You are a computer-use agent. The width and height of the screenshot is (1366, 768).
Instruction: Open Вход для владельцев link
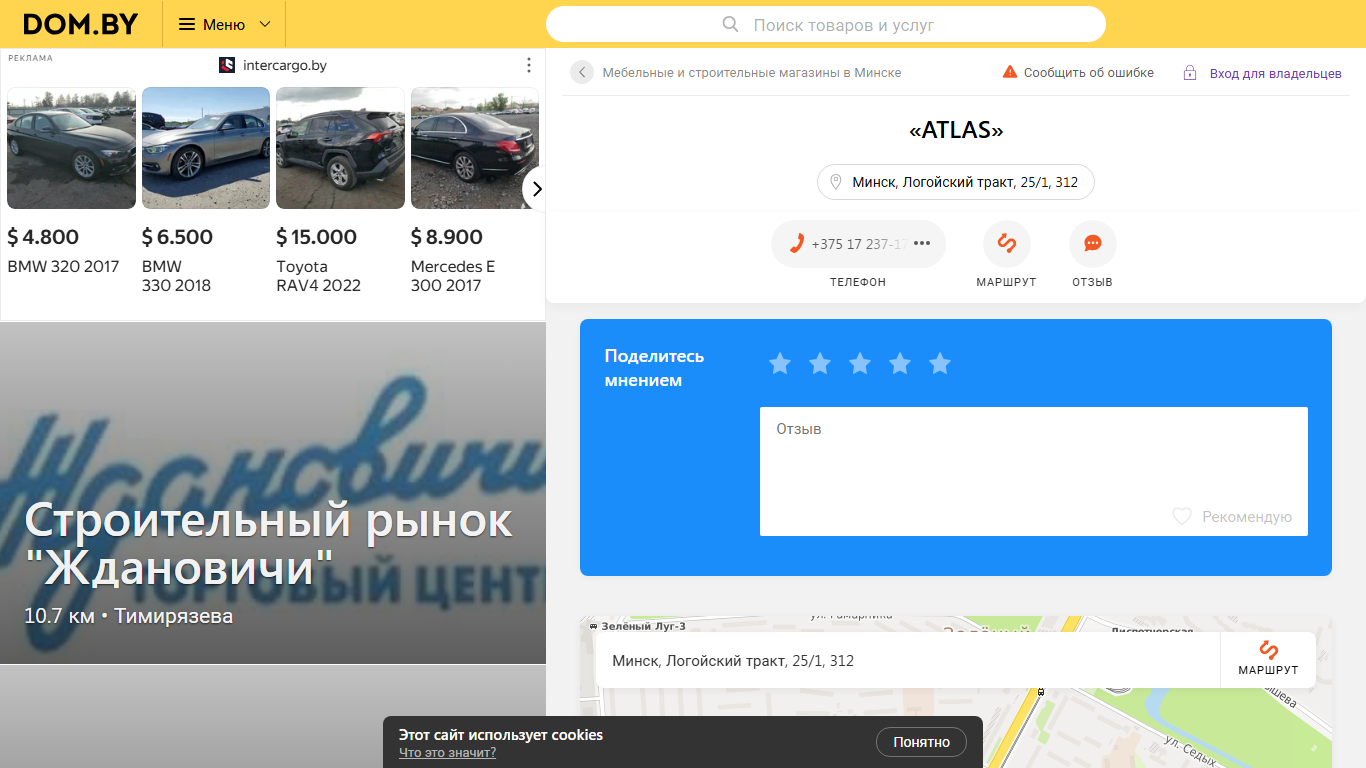coord(1276,73)
